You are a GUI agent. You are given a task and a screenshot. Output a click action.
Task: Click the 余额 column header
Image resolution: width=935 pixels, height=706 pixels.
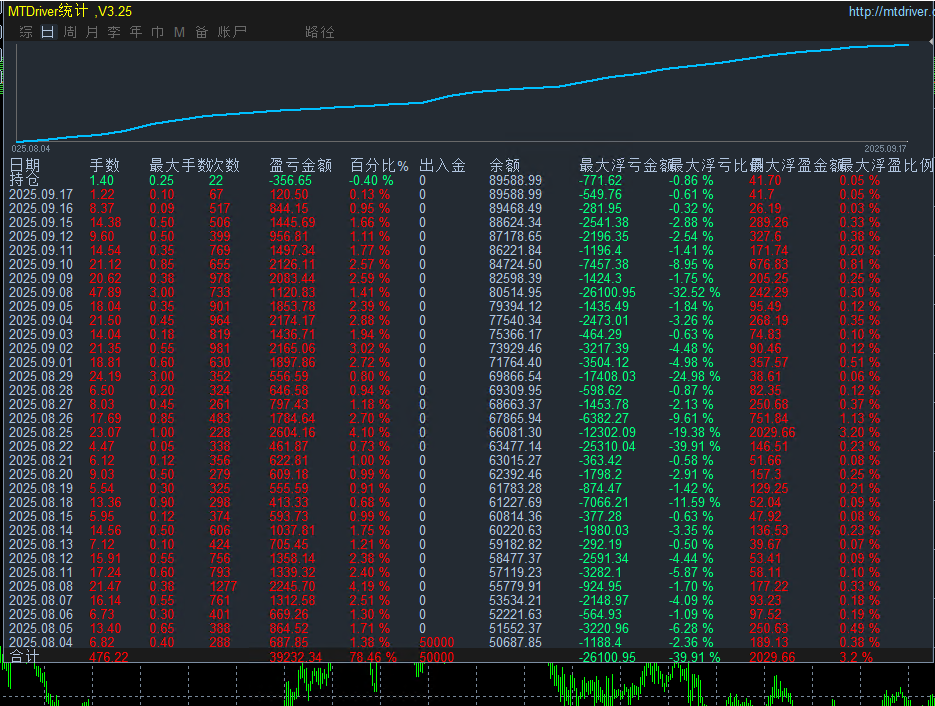tap(504, 165)
